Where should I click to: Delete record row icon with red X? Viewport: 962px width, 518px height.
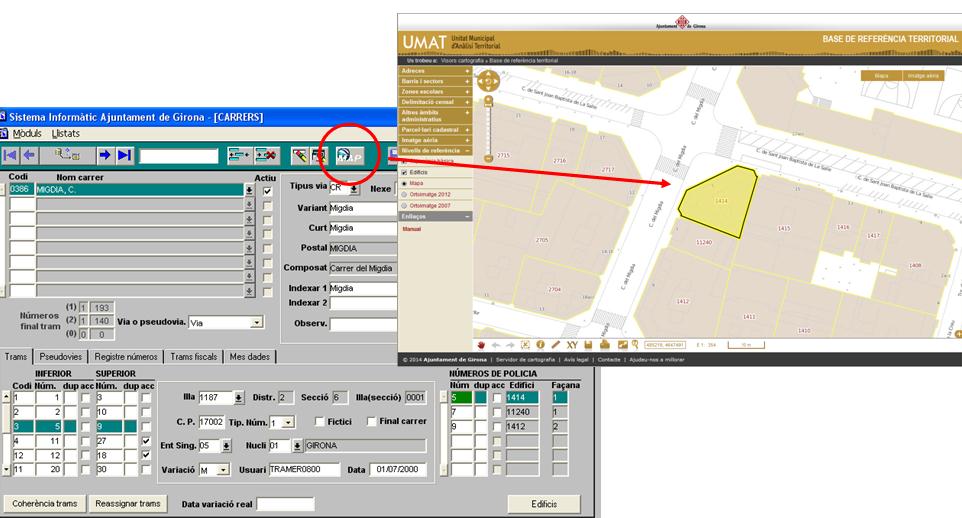(267, 155)
